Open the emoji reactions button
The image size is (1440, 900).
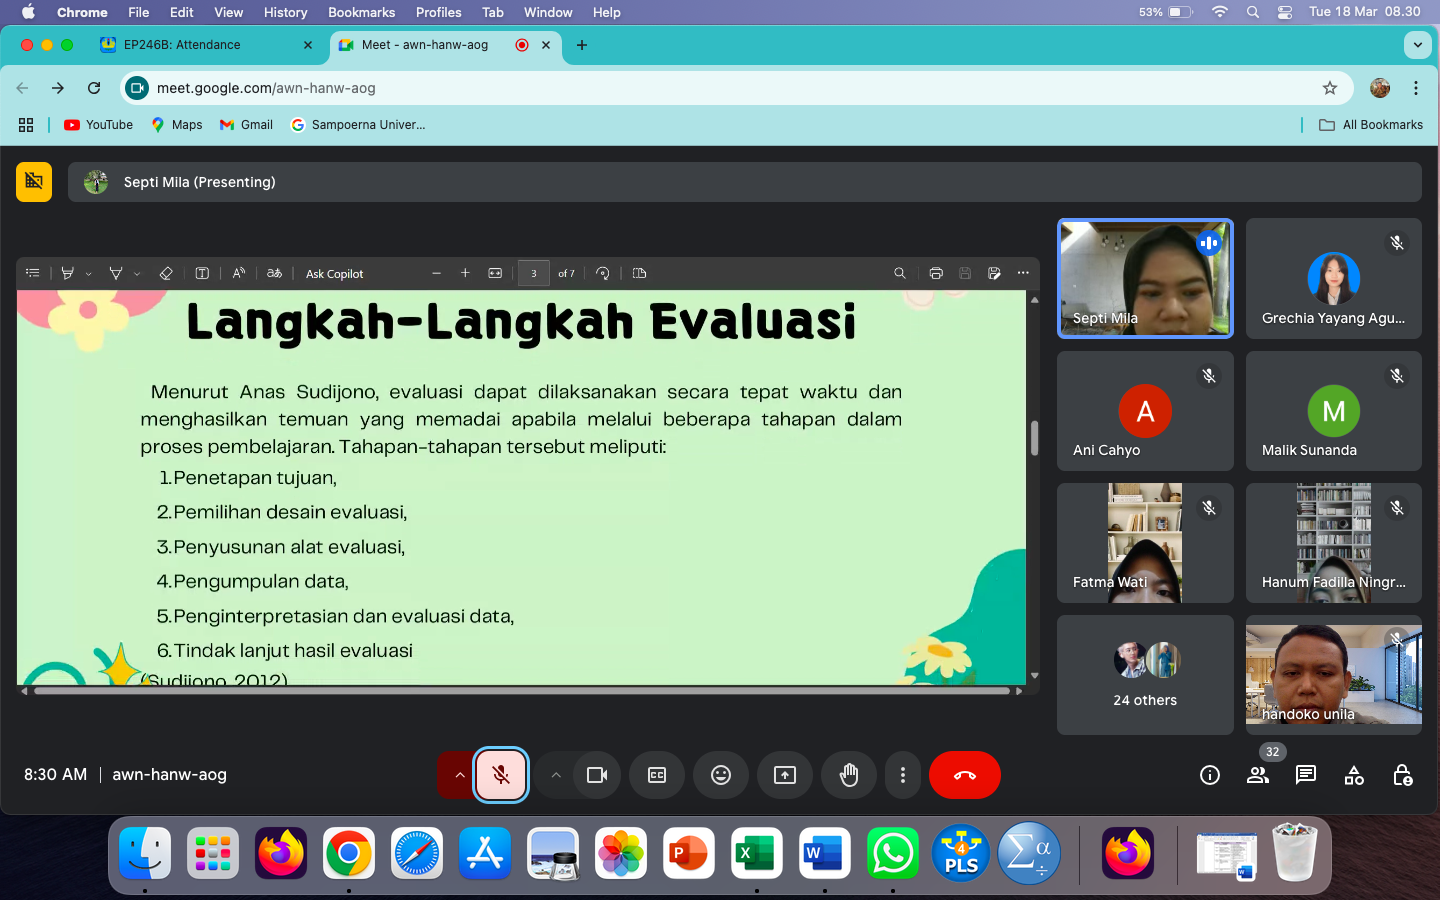tap(721, 775)
